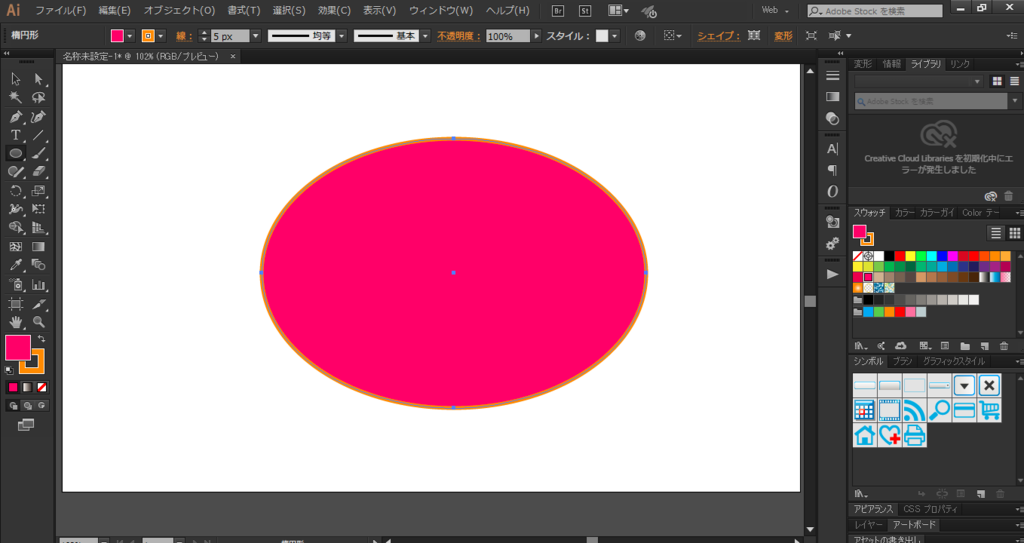Expand opacity slider arrow beside 100%

click(537, 36)
